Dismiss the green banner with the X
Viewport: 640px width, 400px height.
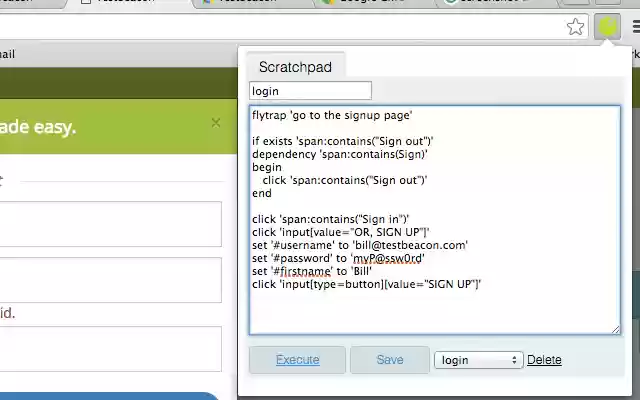point(216,123)
